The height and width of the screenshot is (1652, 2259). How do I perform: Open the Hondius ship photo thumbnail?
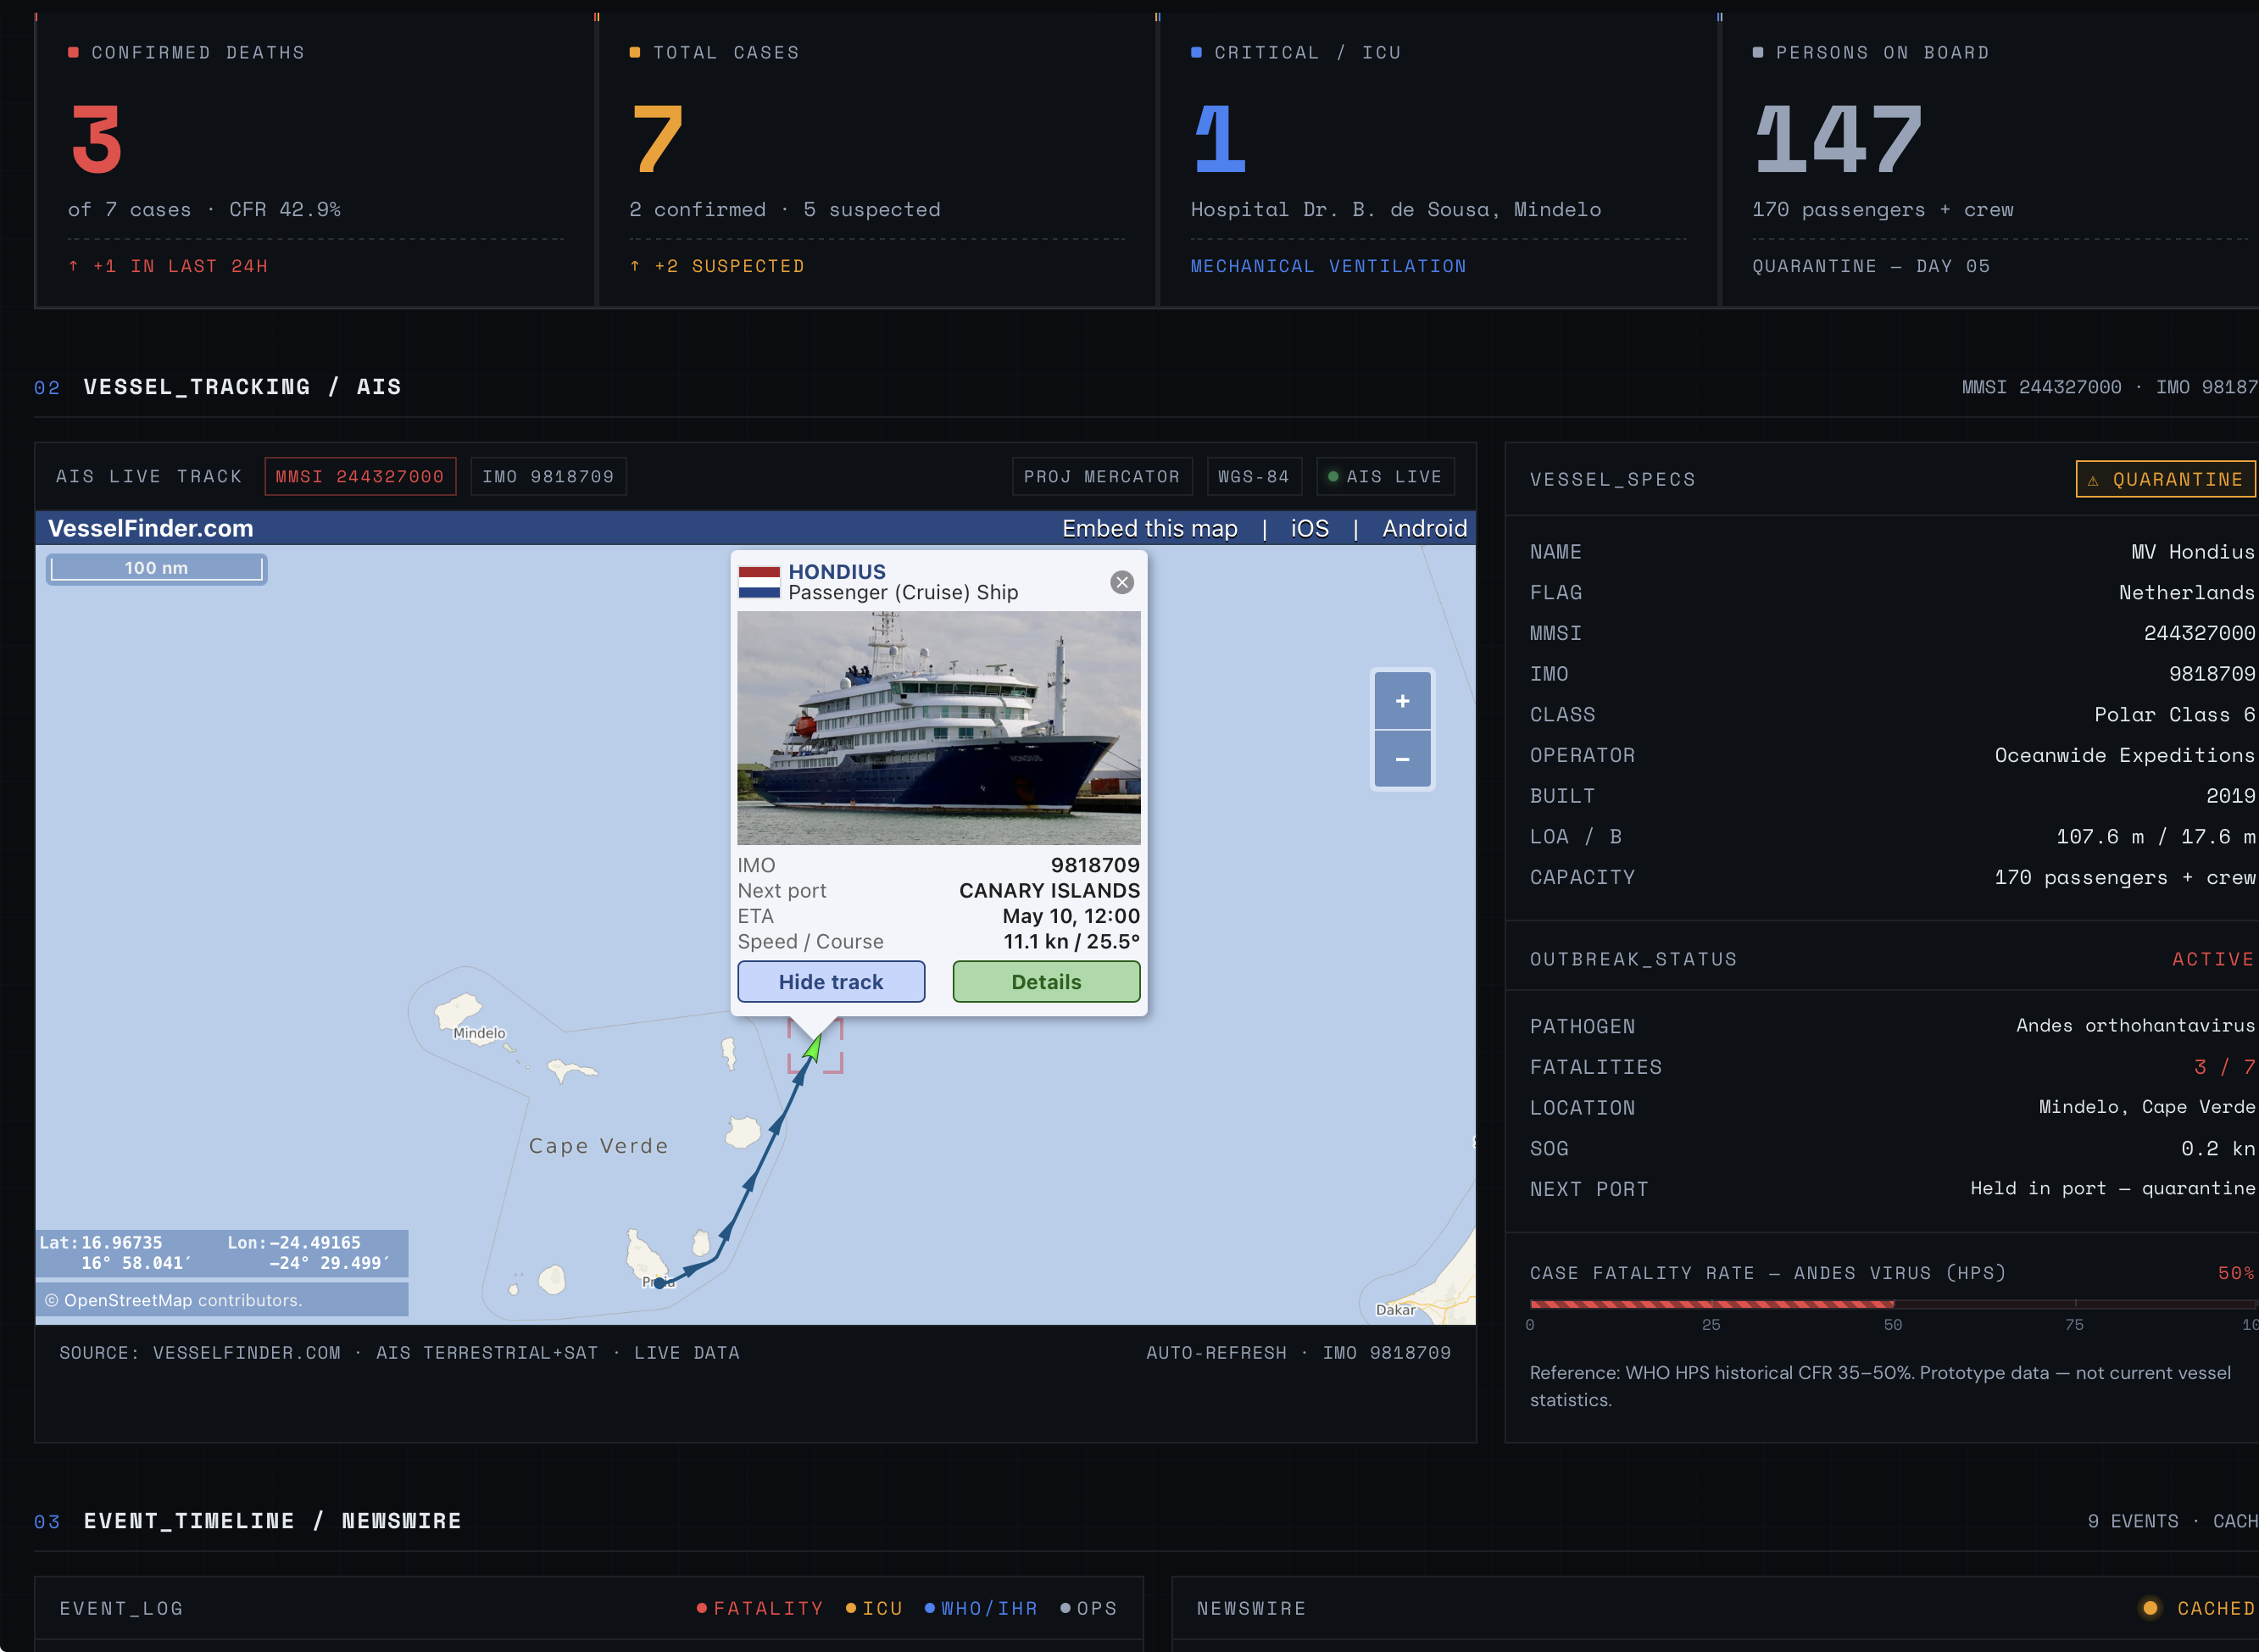coord(939,728)
